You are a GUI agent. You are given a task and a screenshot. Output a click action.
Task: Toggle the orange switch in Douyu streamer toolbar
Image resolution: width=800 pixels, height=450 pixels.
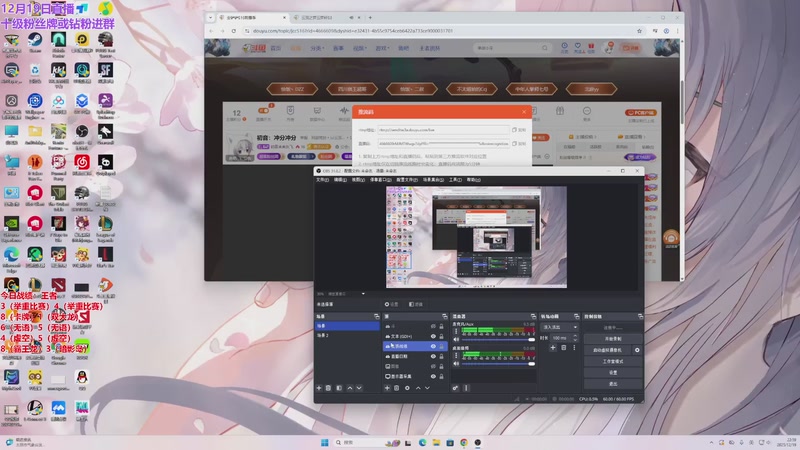coord(263,110)
